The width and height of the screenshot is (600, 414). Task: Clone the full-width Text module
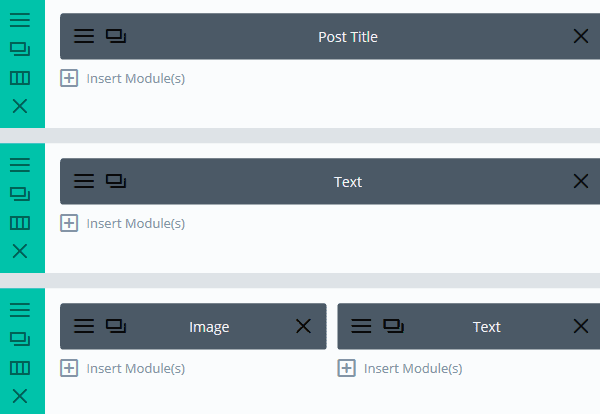[x=116, y=181]
